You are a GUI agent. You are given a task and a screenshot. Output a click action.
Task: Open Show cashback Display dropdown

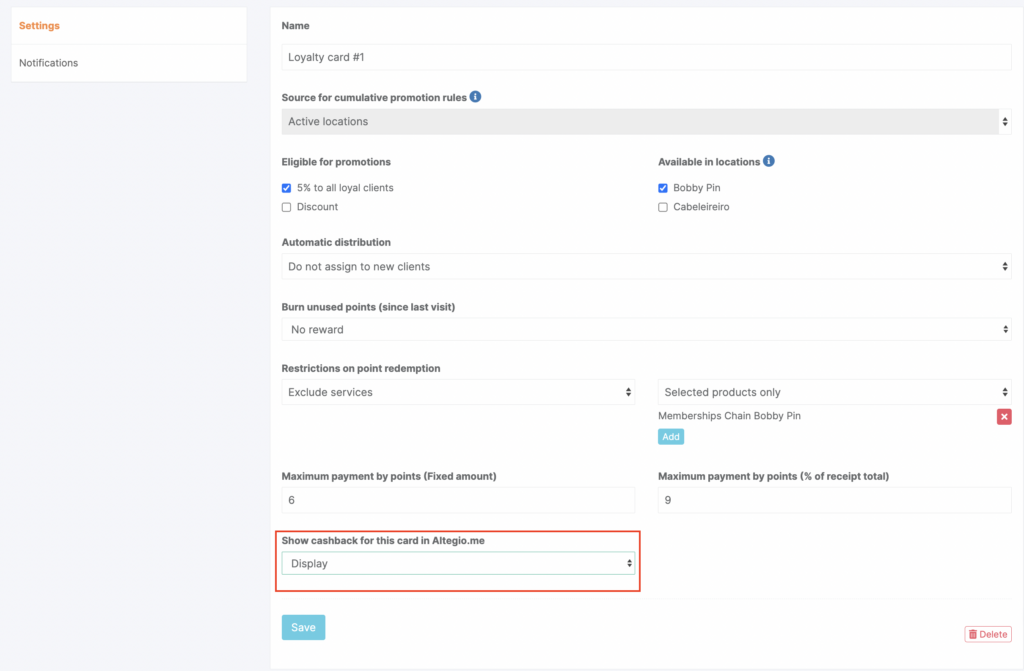click(x=458, y=564)
